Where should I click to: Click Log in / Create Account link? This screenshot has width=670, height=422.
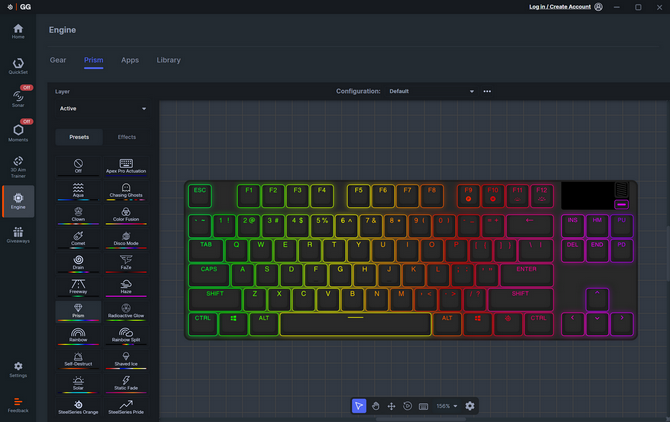pyautogui.click(x=560, y=7)
